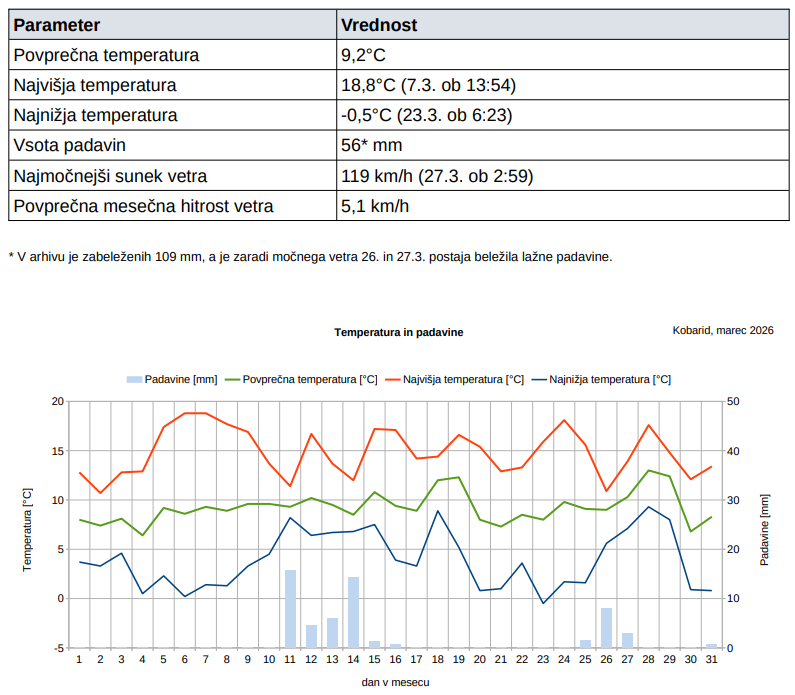Image resolution: width=795 pixels, height=695 pixels.
Task: Click the red Najvišja temperatura legend line
Action: pyautogui.click(x=393, y=380)
